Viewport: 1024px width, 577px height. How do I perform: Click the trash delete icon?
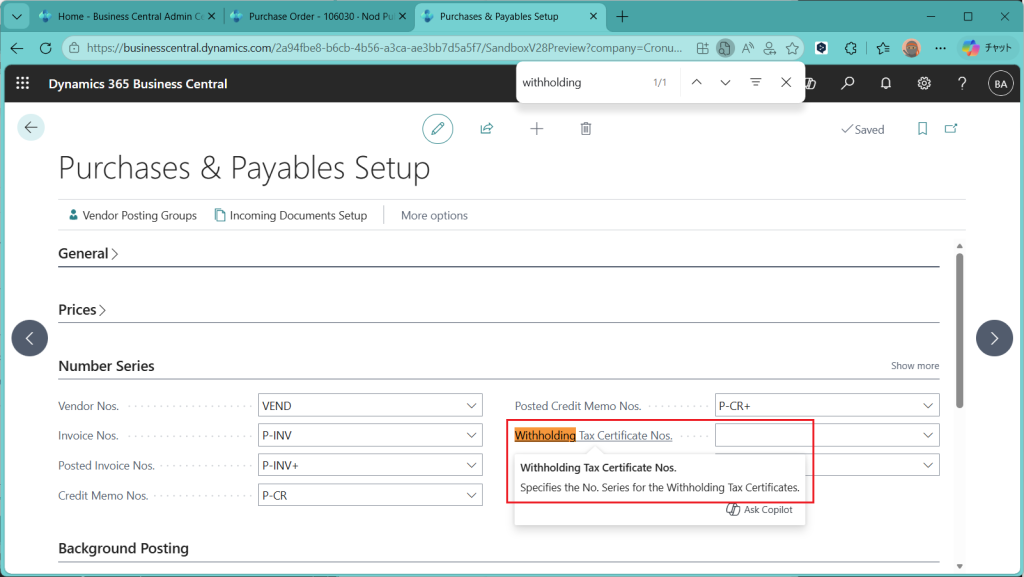point(586,128)
